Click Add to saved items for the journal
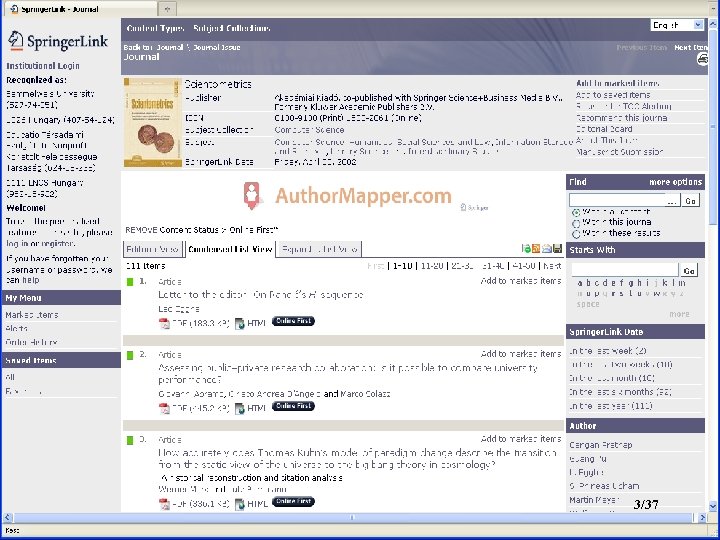Viewport: 720px width, 540px height. click(x=613, y=95)
